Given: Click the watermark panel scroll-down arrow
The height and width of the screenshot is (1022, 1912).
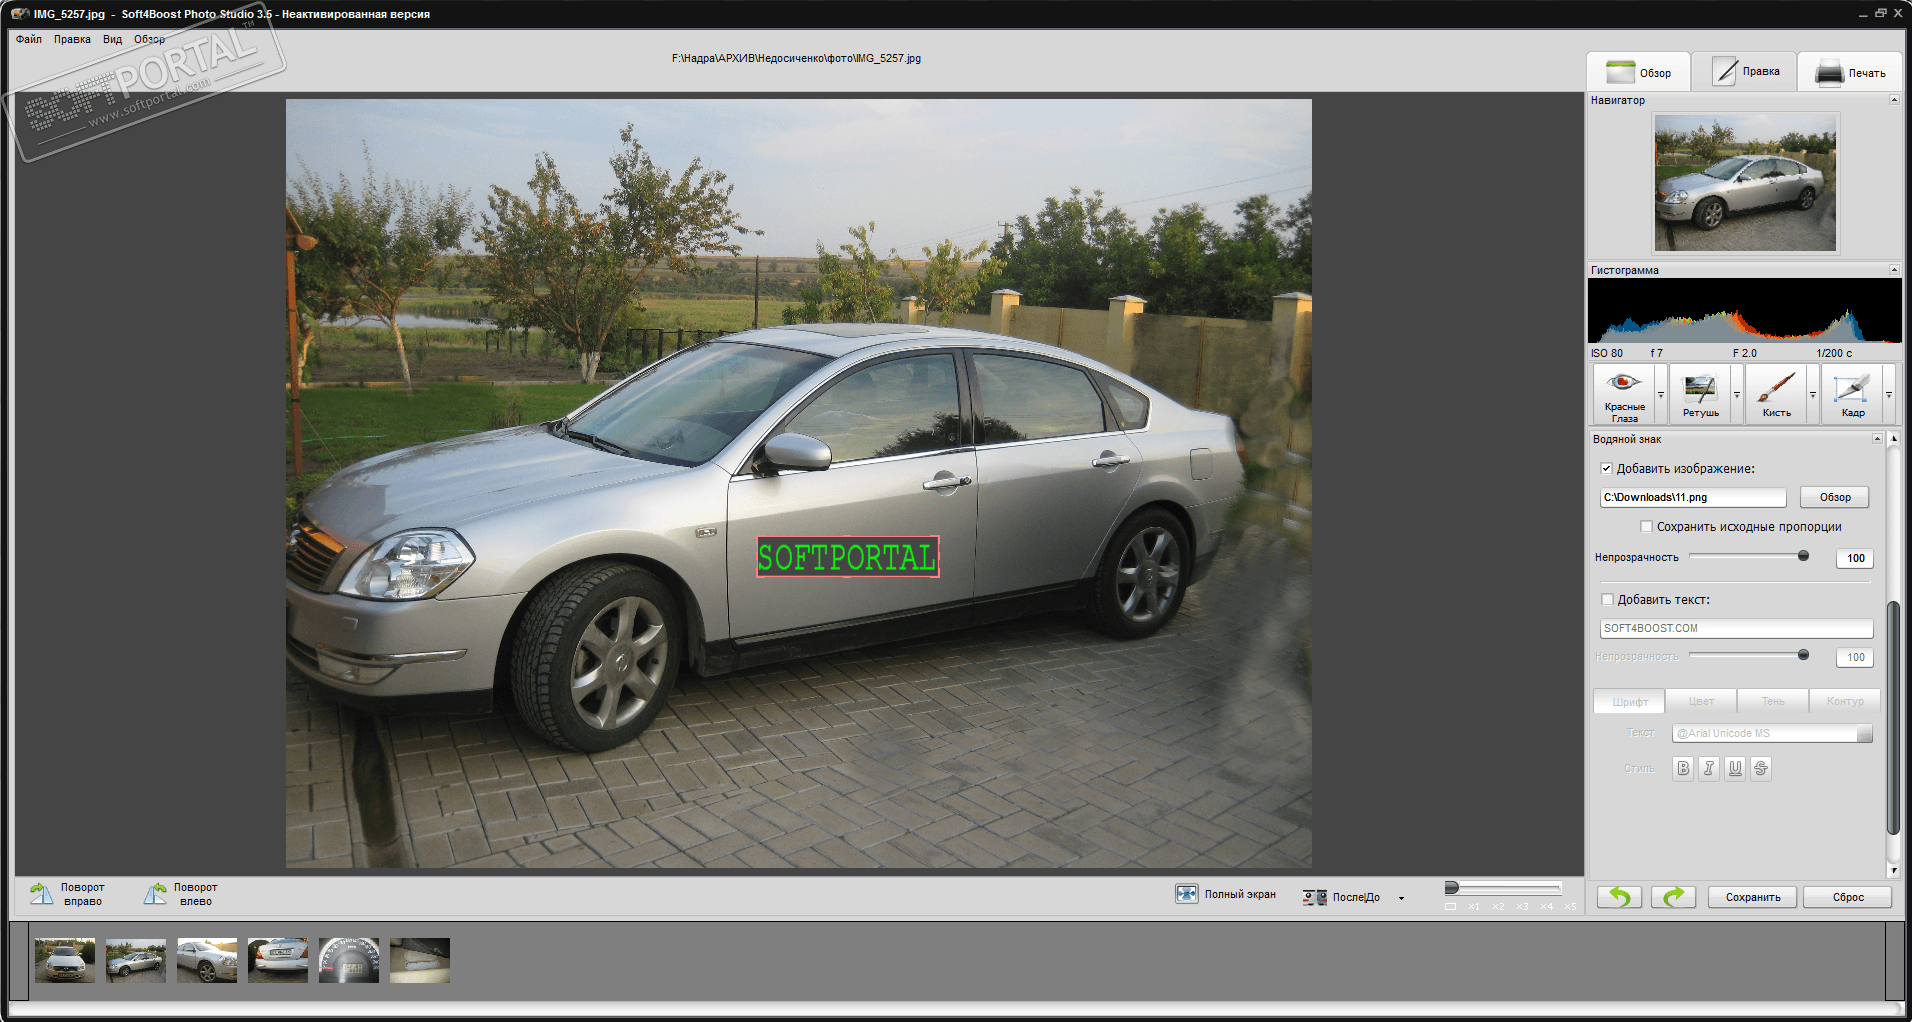Looking at the screenshot, I should [x=1892, y=870].
